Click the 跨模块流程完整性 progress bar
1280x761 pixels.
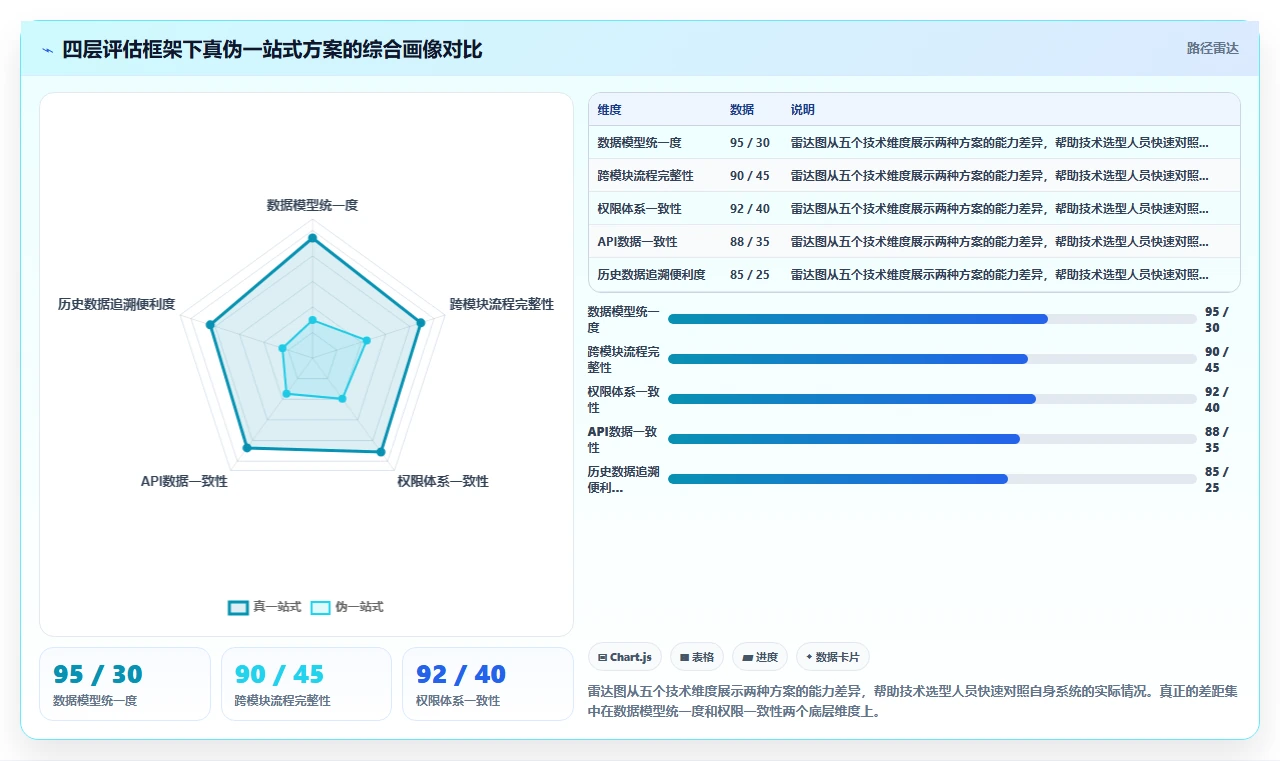click(x=932, y=359)
